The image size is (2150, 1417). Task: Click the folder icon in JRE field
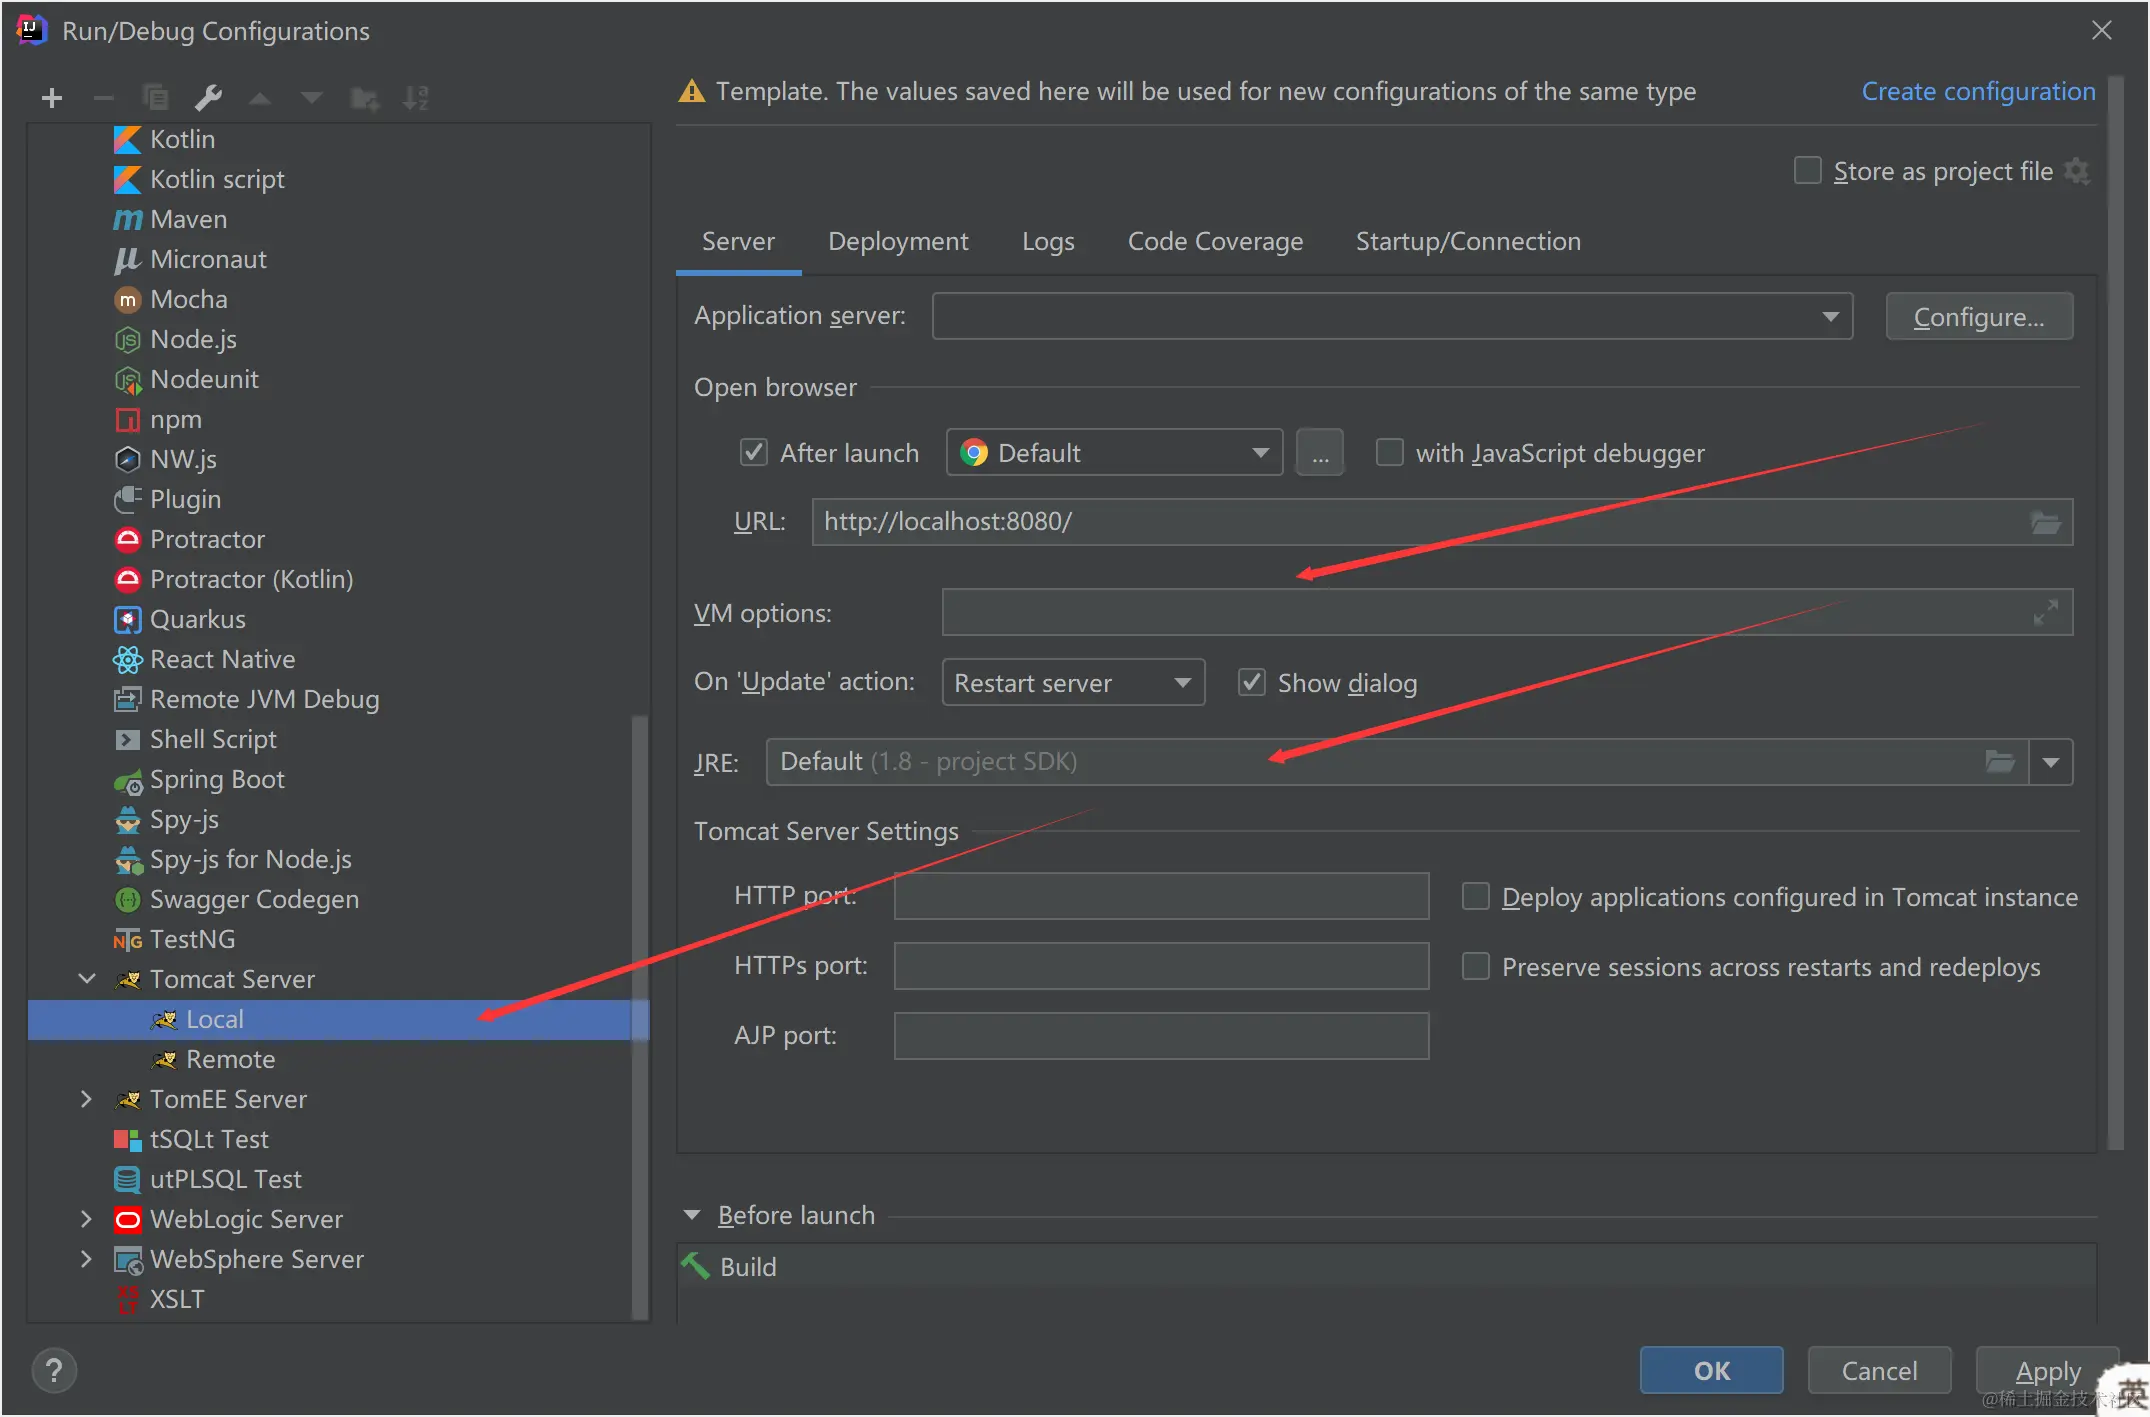1999,762
